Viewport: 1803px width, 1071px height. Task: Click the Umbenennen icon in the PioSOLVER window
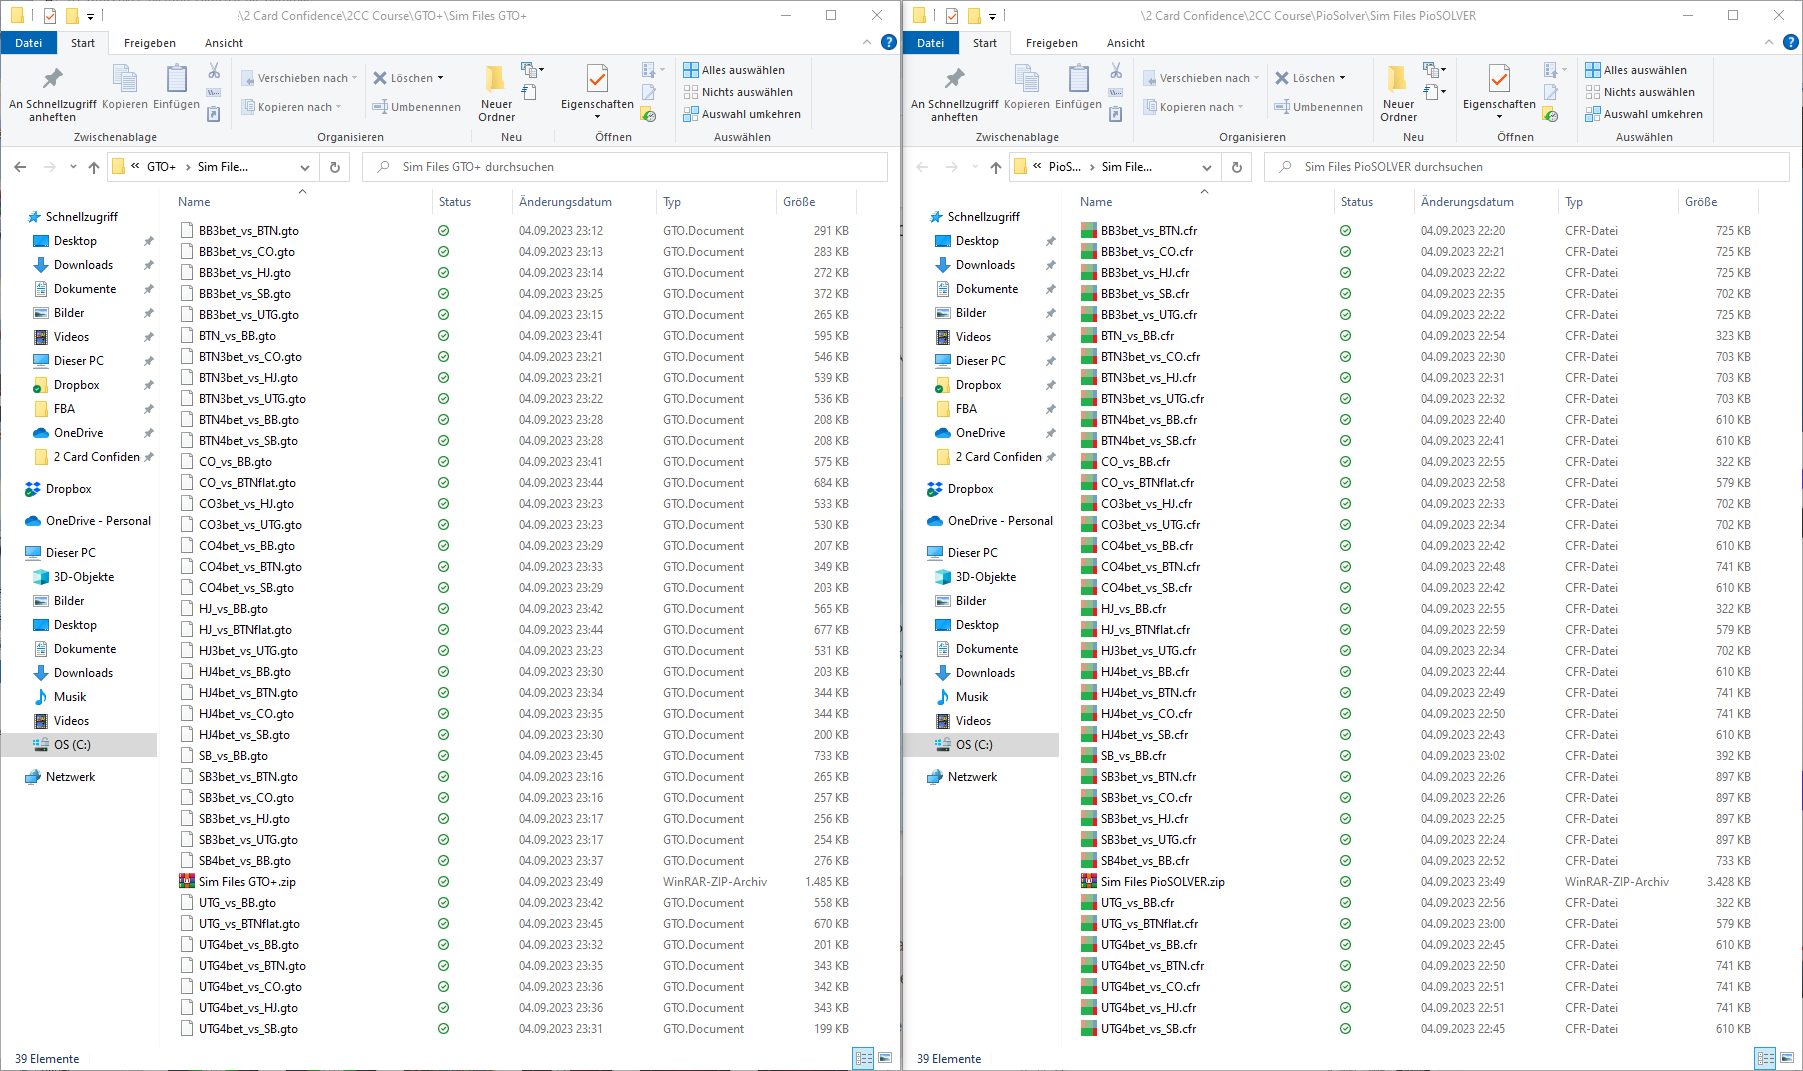1281,107
